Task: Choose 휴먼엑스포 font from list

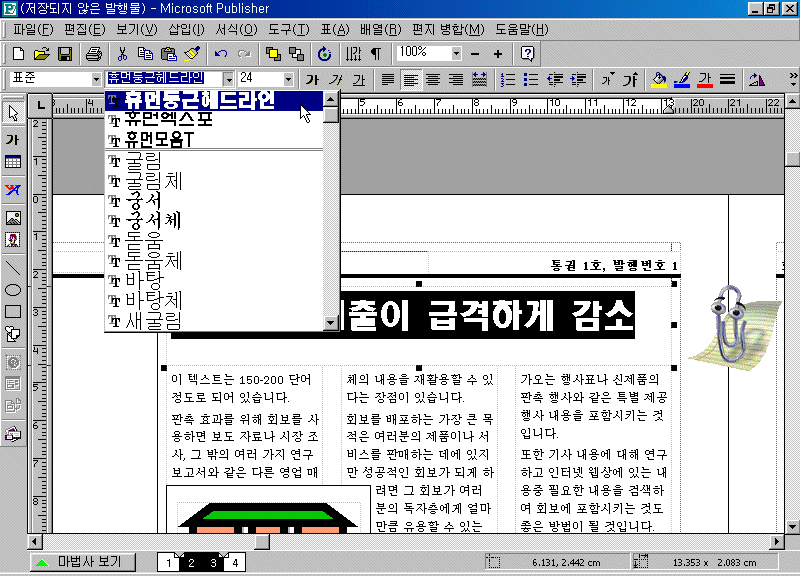Action: coord(214,120)
